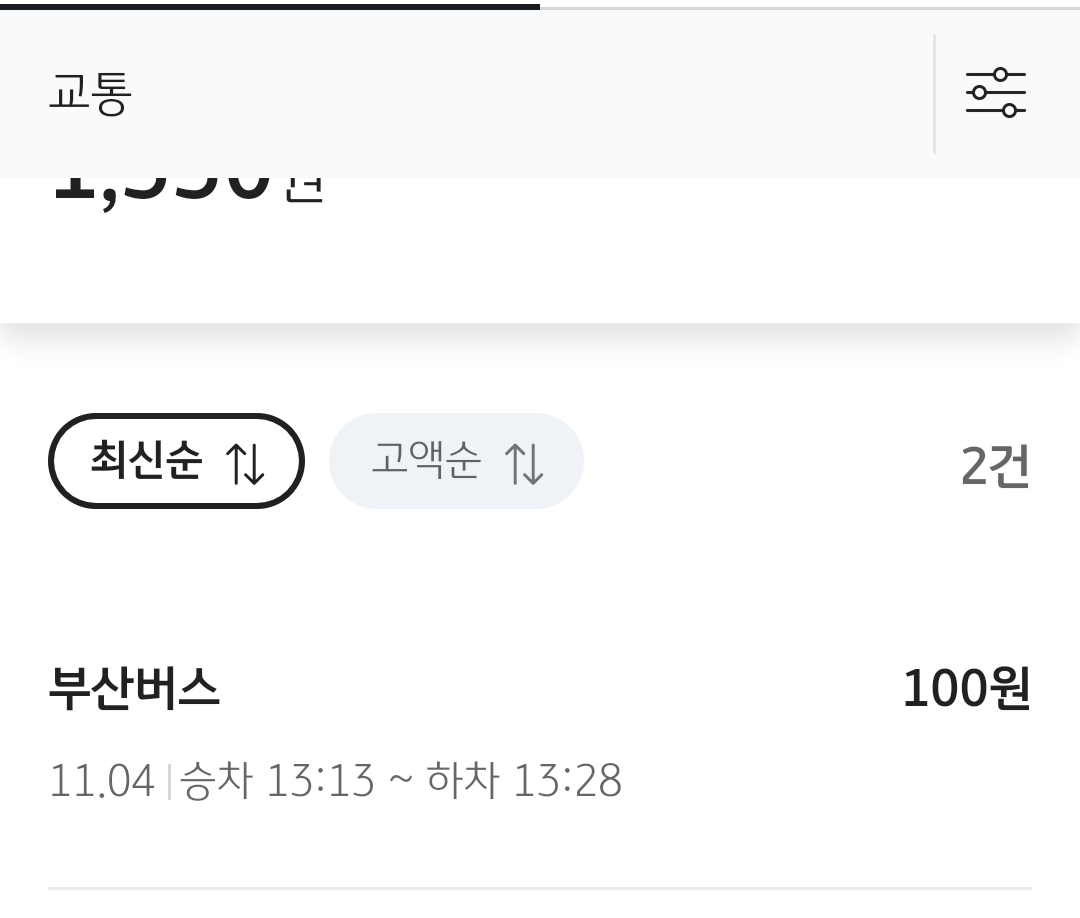The height and width of the screenshot is (918, 1080).
Task: Open the 부산버스 transaction entry
Action: tap(134, 689)
